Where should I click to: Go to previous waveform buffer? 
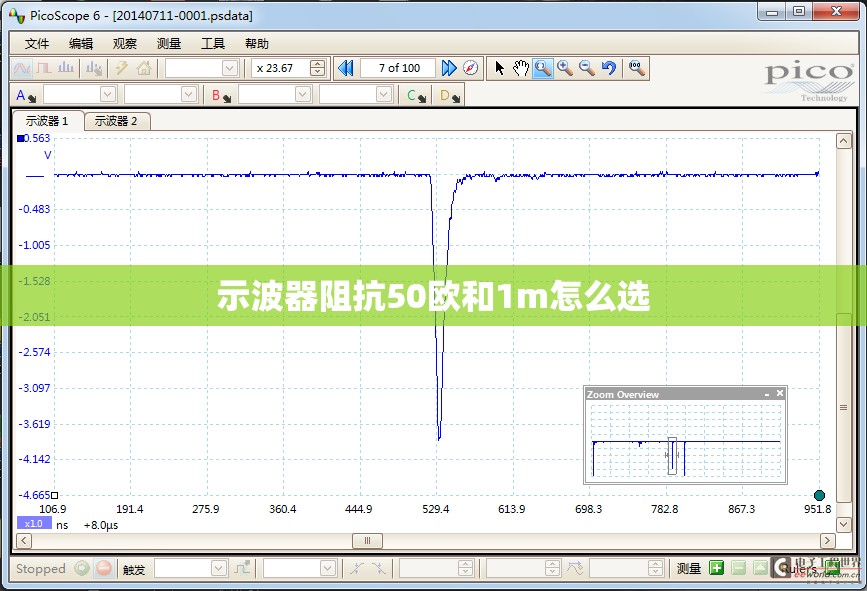tap(346, 68)
